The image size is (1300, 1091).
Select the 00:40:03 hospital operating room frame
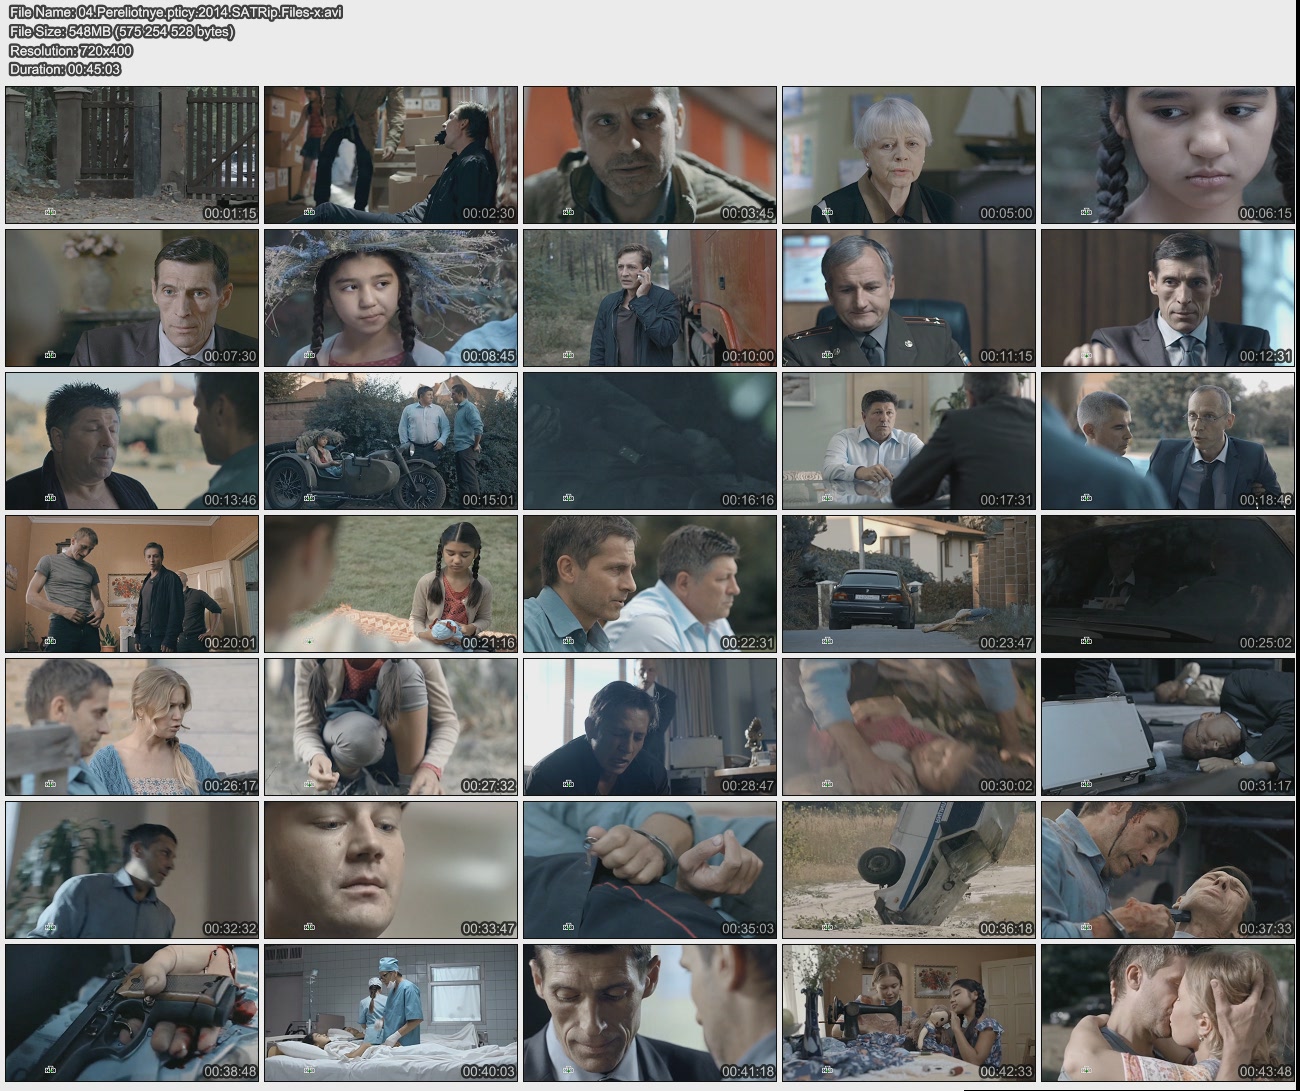(x=391, y=1013)
